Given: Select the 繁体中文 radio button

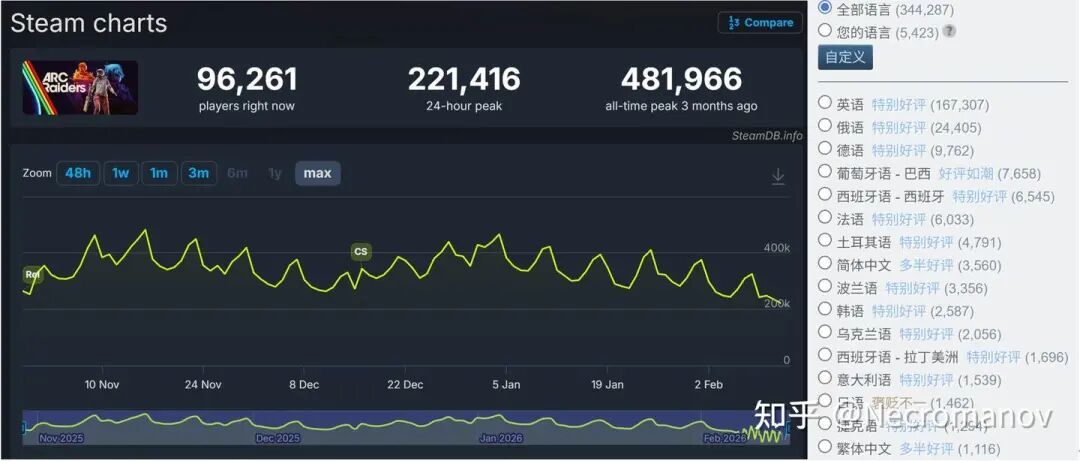Looking at the screenshot, I should (824, 446).
